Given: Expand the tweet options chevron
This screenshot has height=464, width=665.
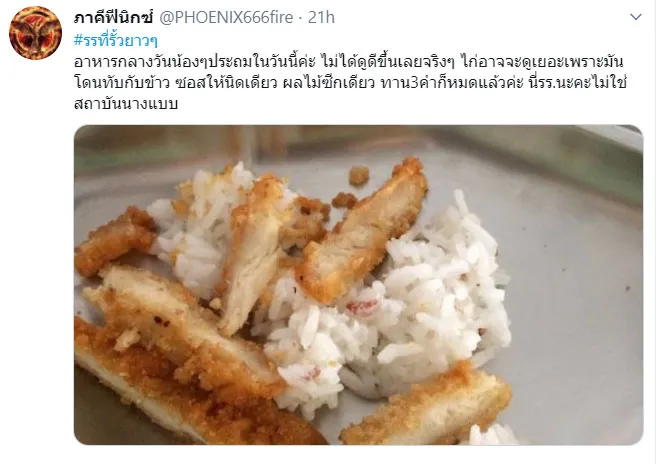Looking at the screenshot, I should (635, 17).
